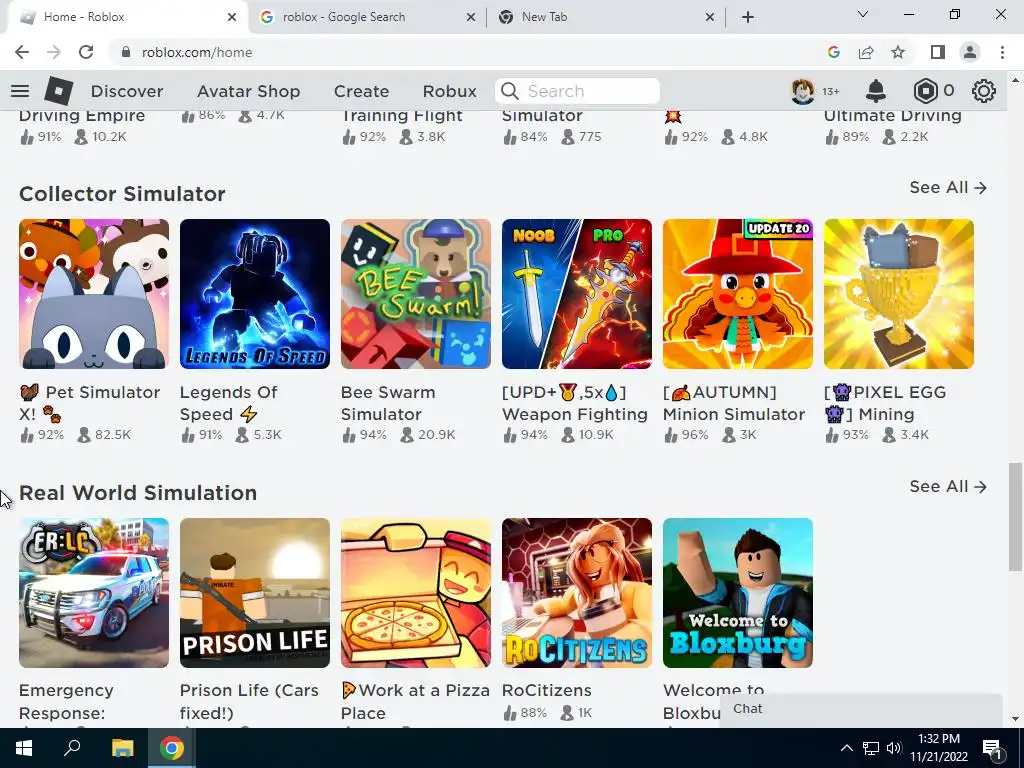Open the Discover menu item
This screenshot has height=768, width=1024.
(x=127, y=91)
